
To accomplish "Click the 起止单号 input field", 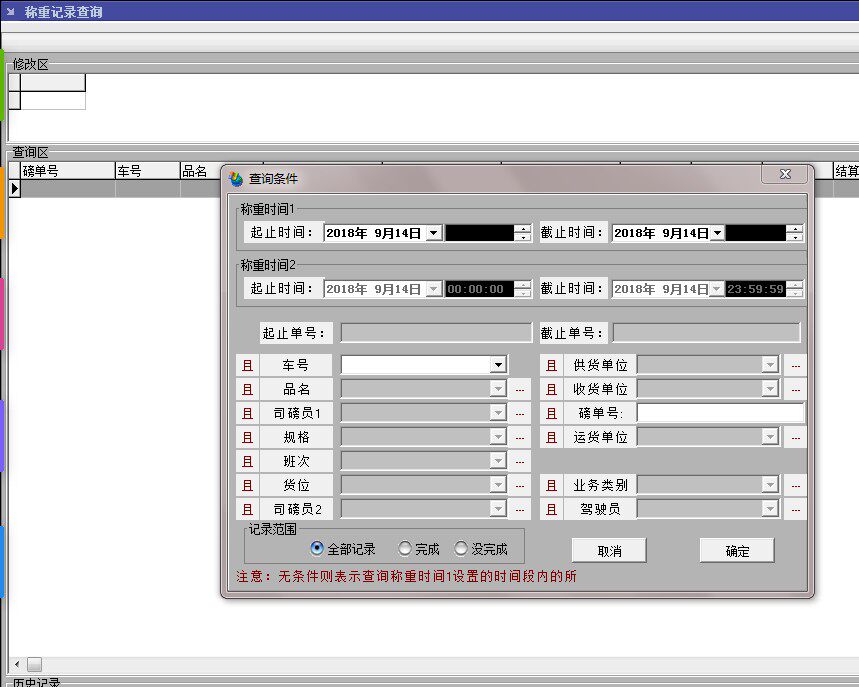I will (x=436, y=333).
